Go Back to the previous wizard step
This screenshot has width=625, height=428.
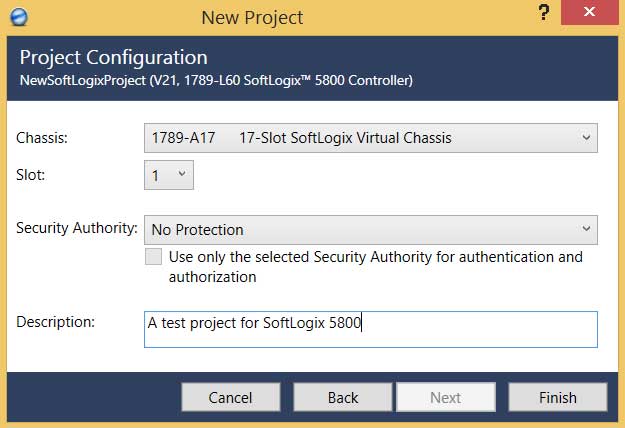click(343, 397)
